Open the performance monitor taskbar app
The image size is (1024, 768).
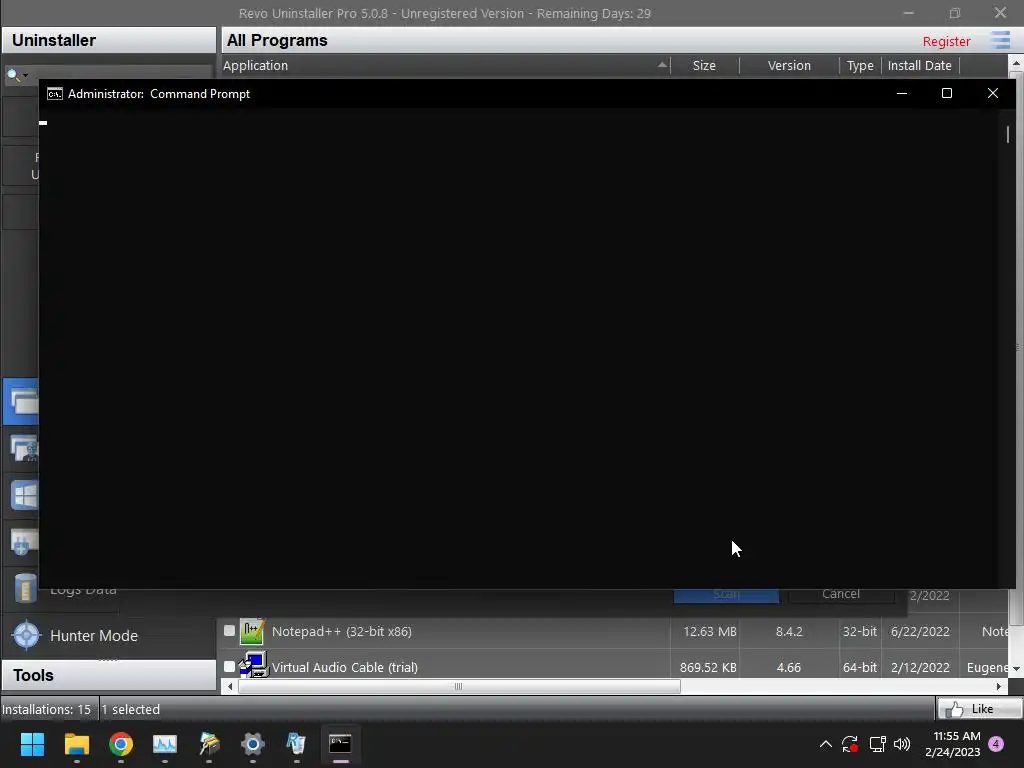click(165, 744)
